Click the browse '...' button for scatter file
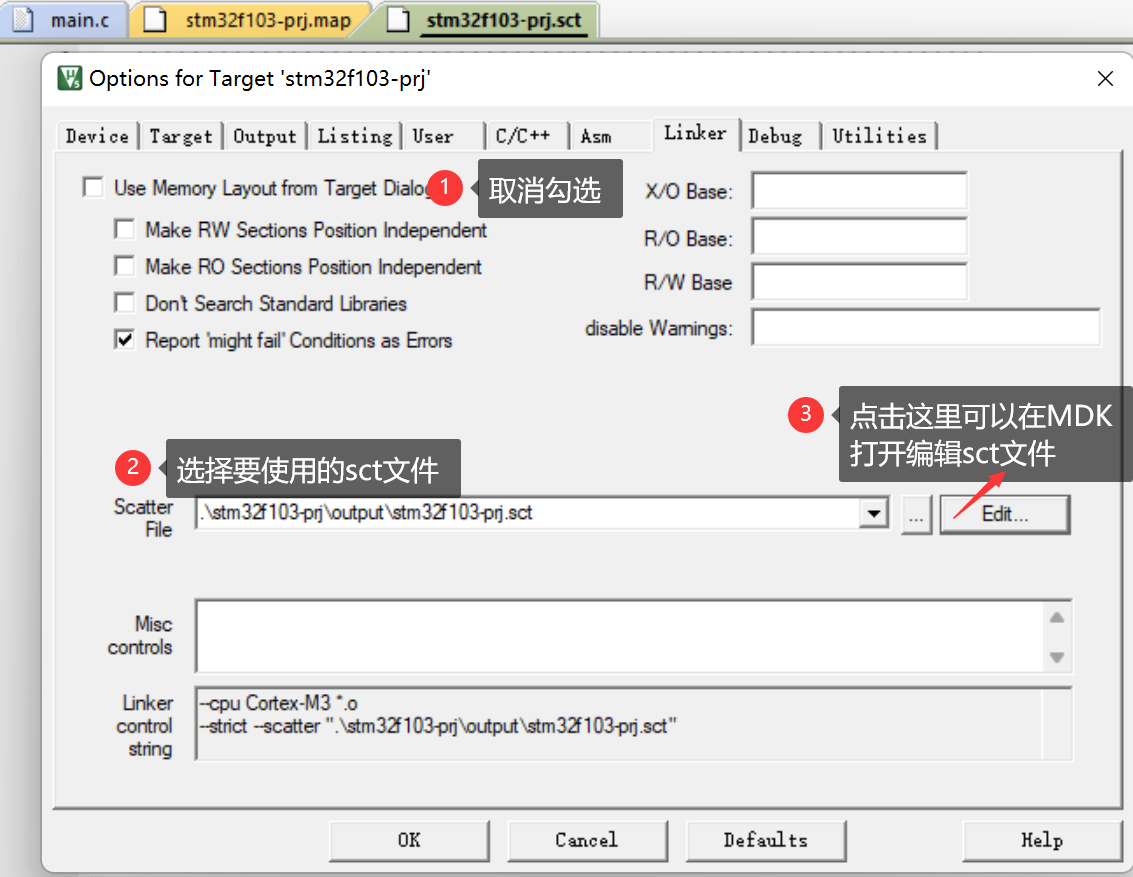Image resolution: width=1133 pixels, height=877 pixels. [917, 514]
